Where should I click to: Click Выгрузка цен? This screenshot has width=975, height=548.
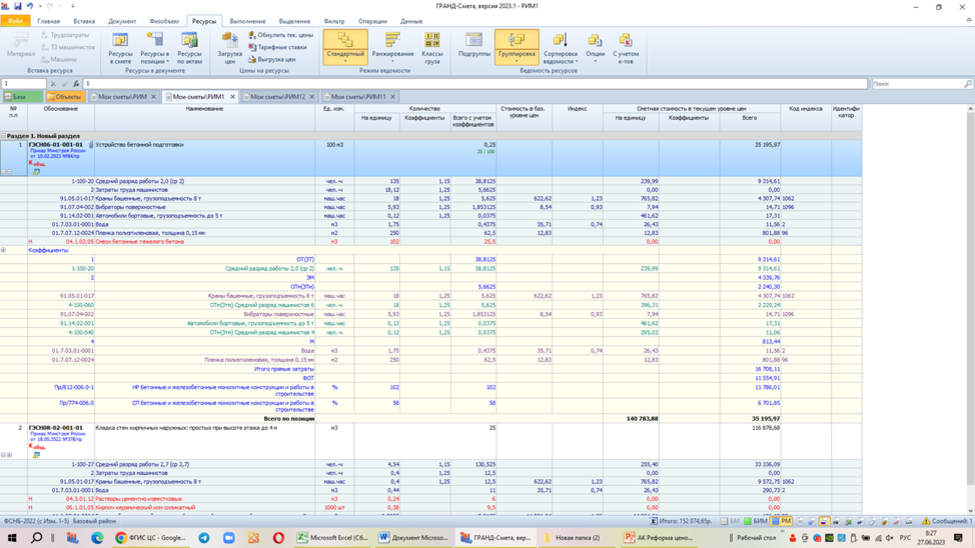(x=272, y=59)
